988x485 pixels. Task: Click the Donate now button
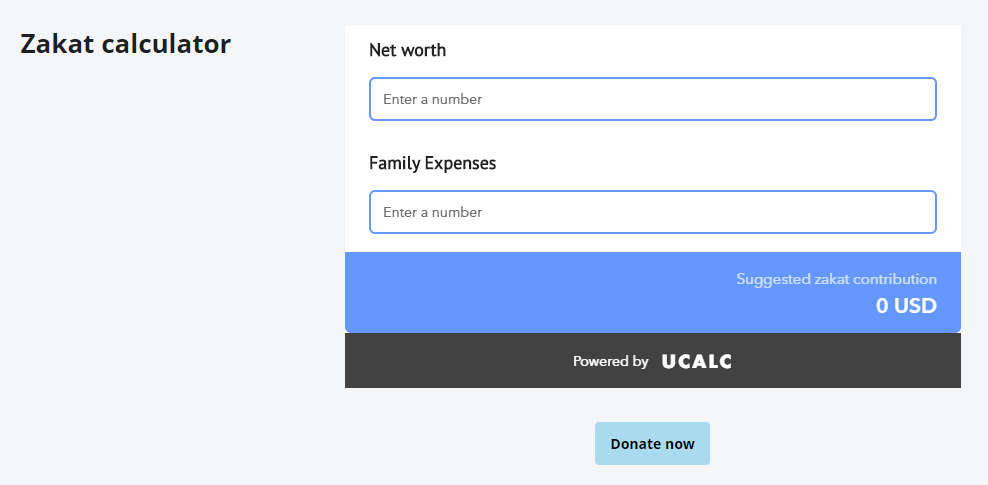click(652, 443)
